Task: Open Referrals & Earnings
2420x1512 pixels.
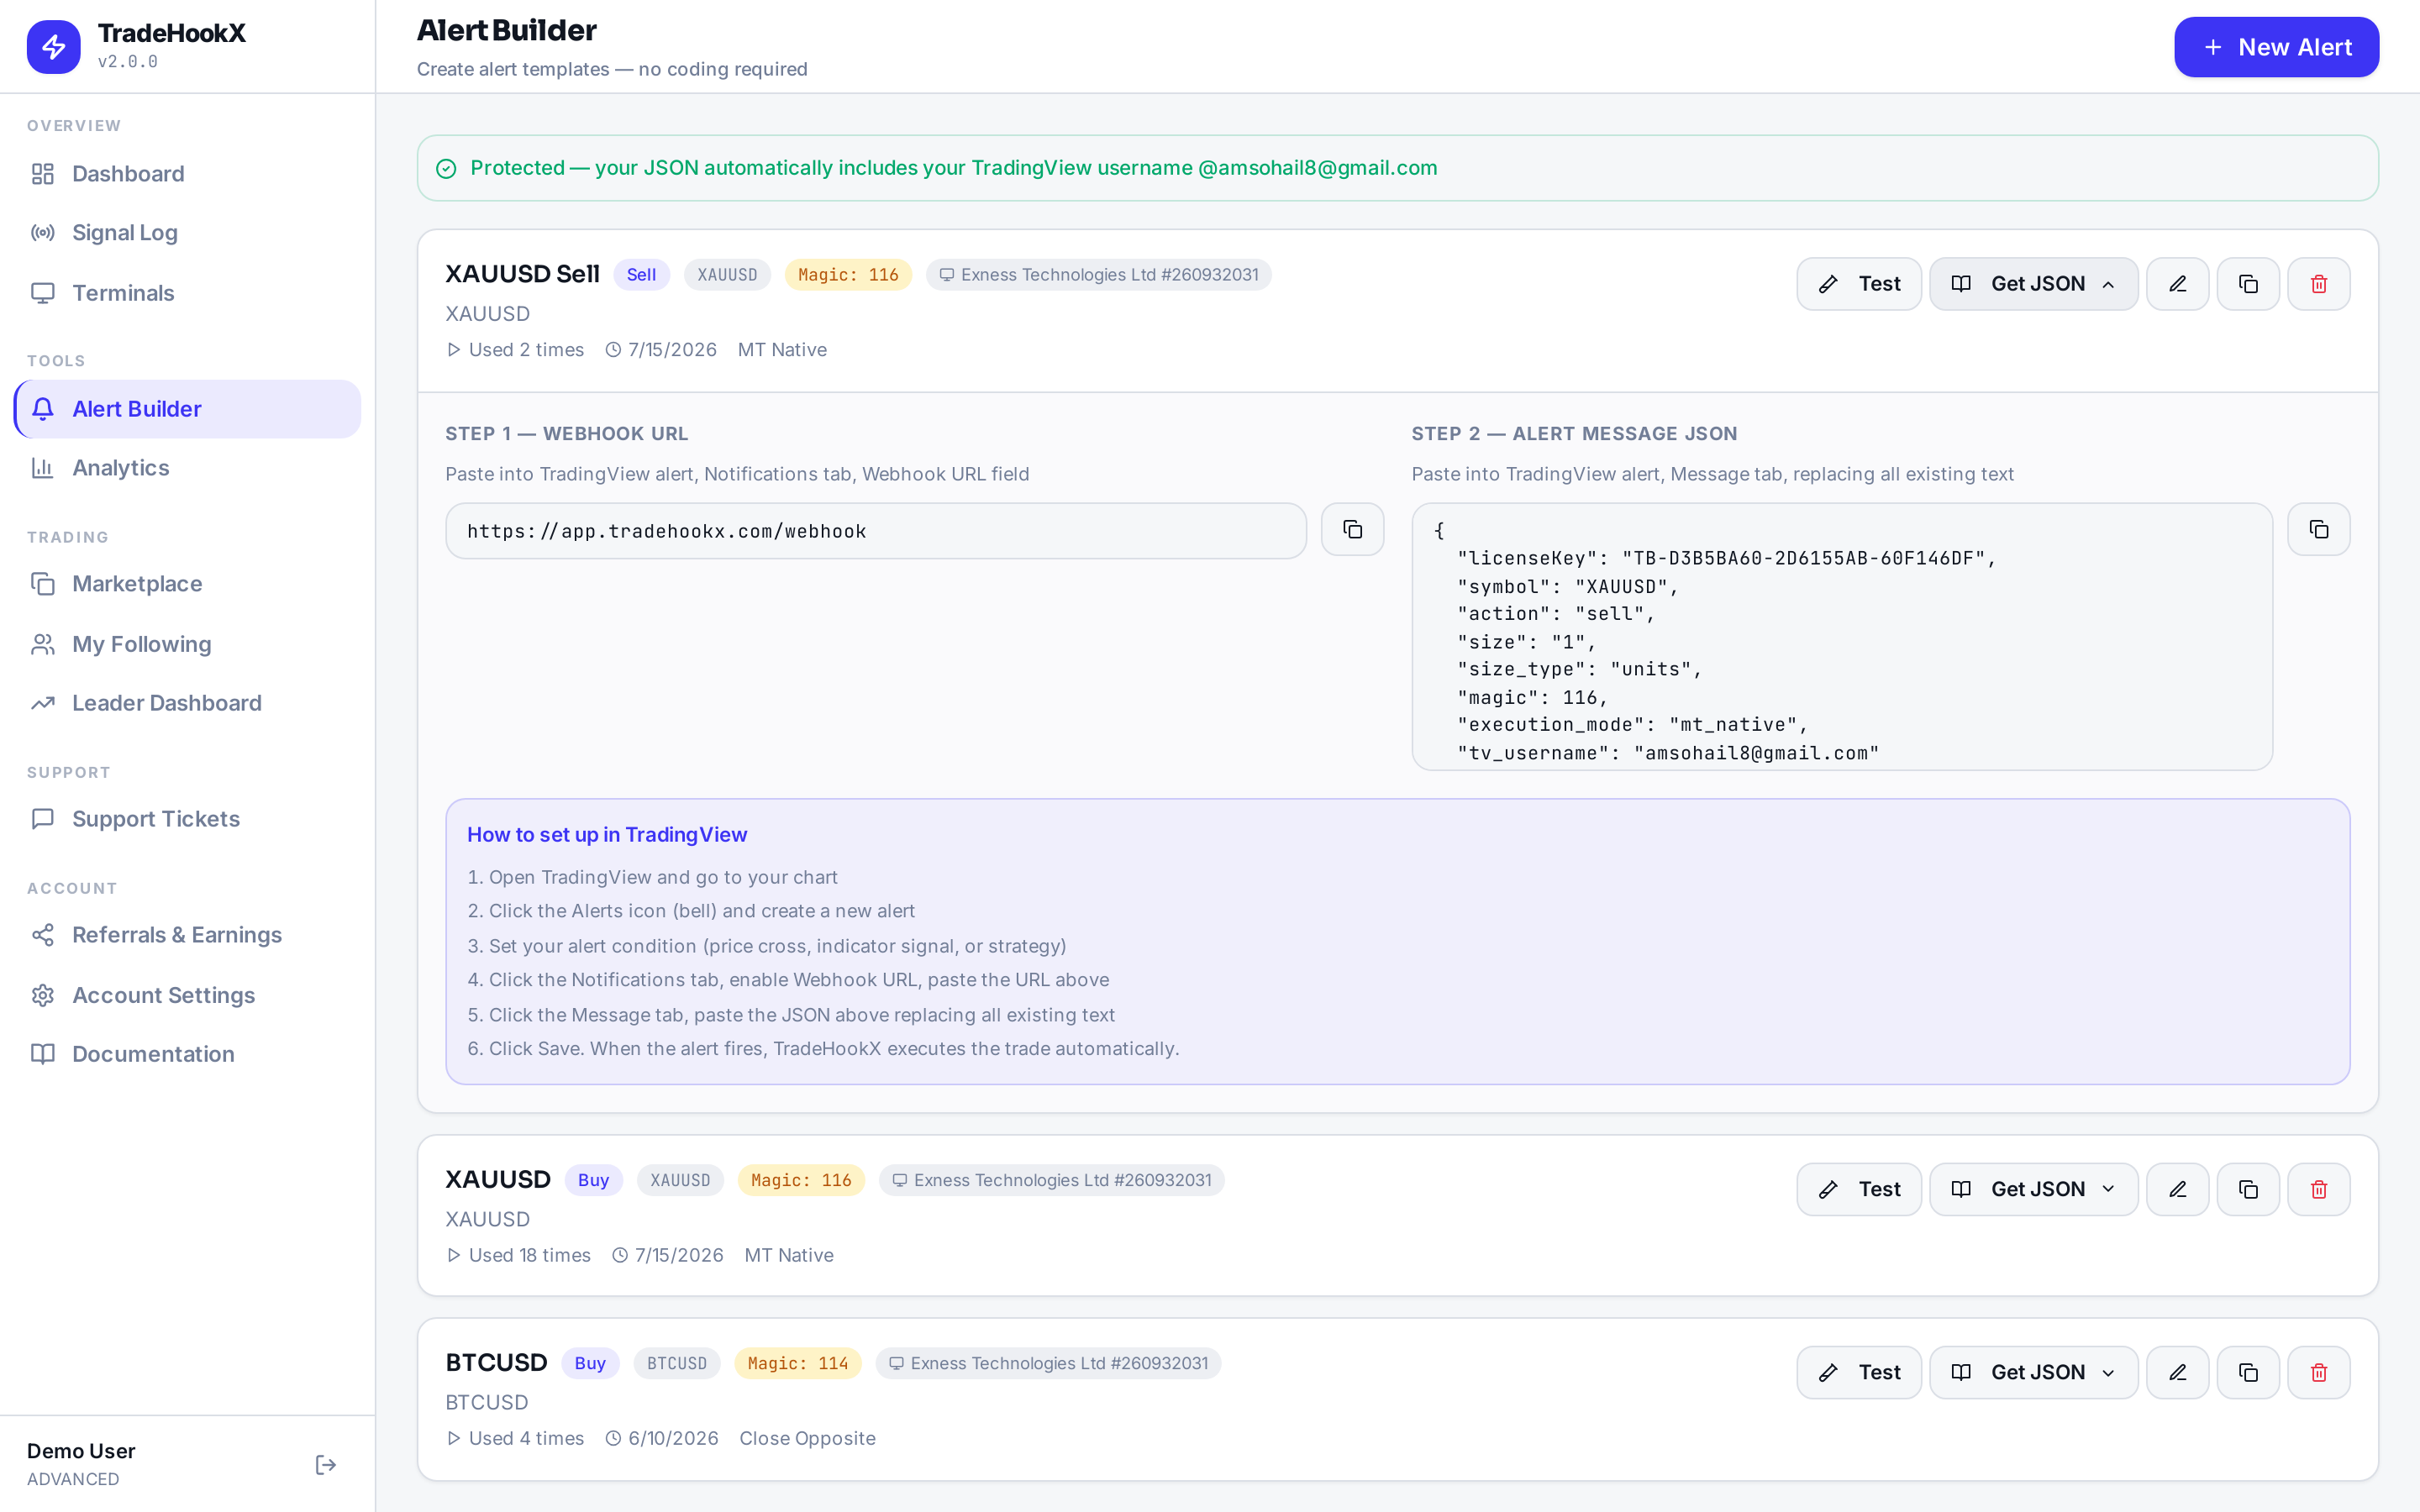Action: (x=187, y=935)
